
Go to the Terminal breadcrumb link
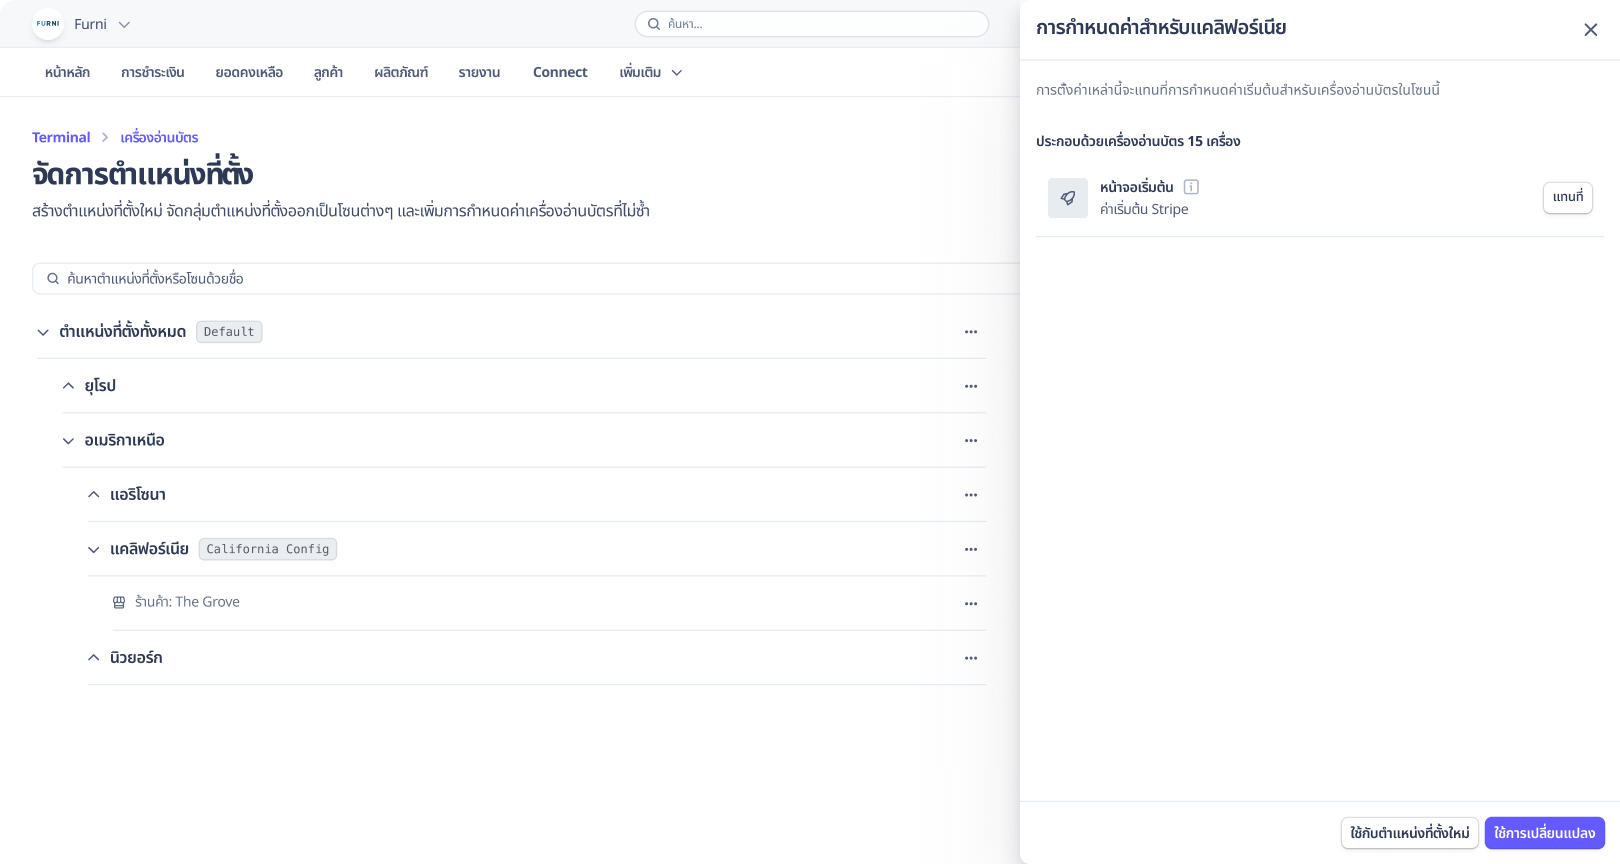(61, 137)
